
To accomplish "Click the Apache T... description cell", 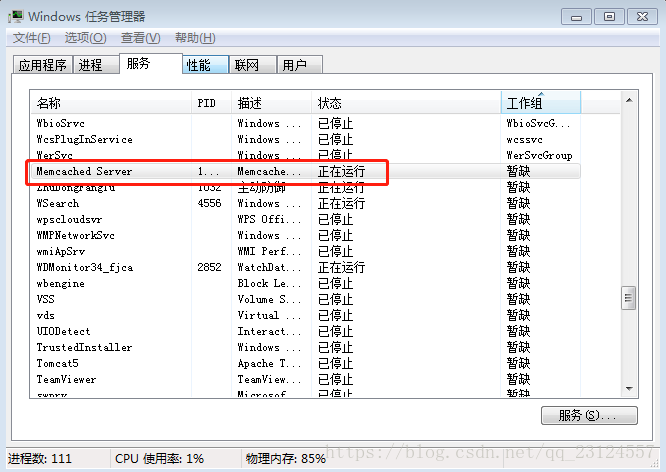I will (269, 363).
